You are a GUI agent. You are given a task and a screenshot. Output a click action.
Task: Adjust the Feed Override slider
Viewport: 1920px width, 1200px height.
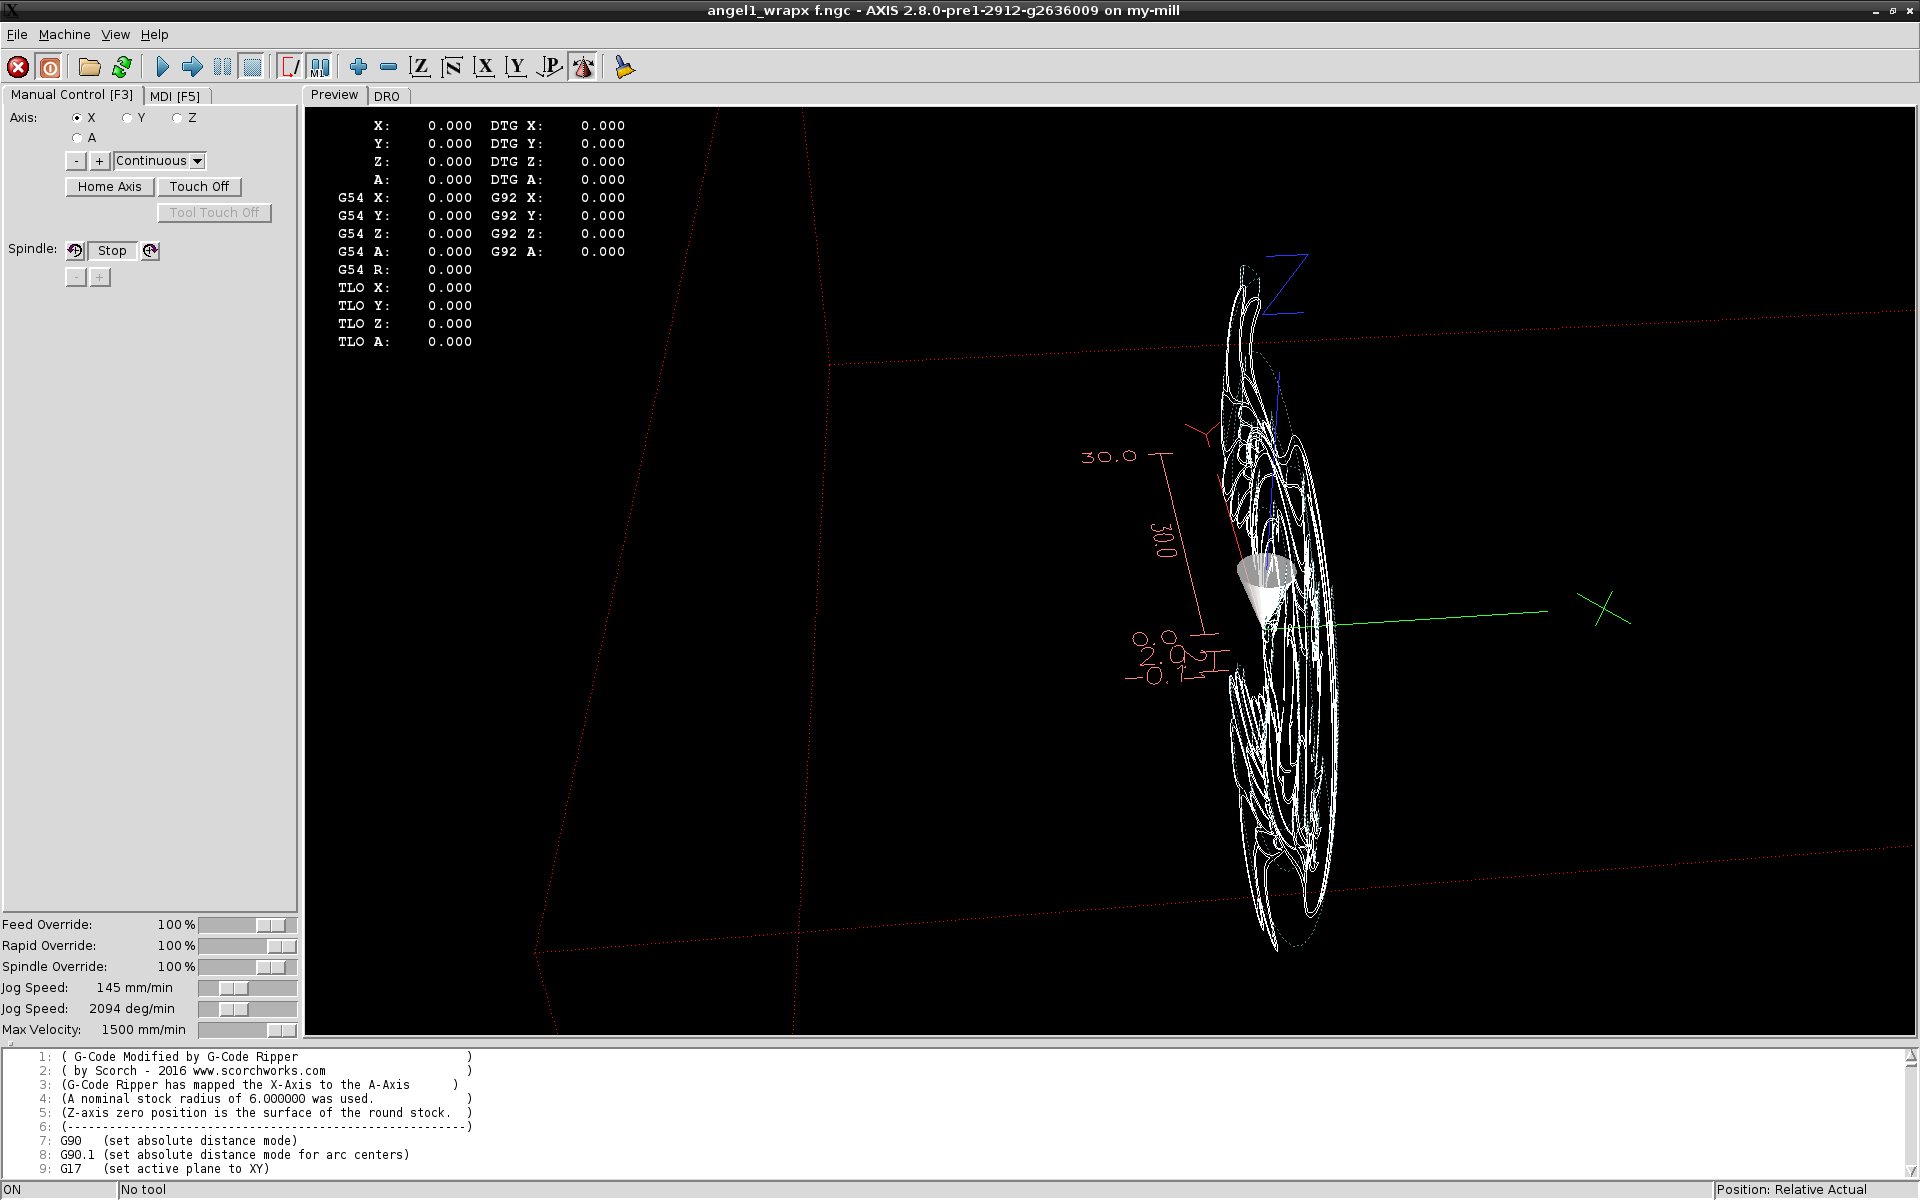(271, 925)
